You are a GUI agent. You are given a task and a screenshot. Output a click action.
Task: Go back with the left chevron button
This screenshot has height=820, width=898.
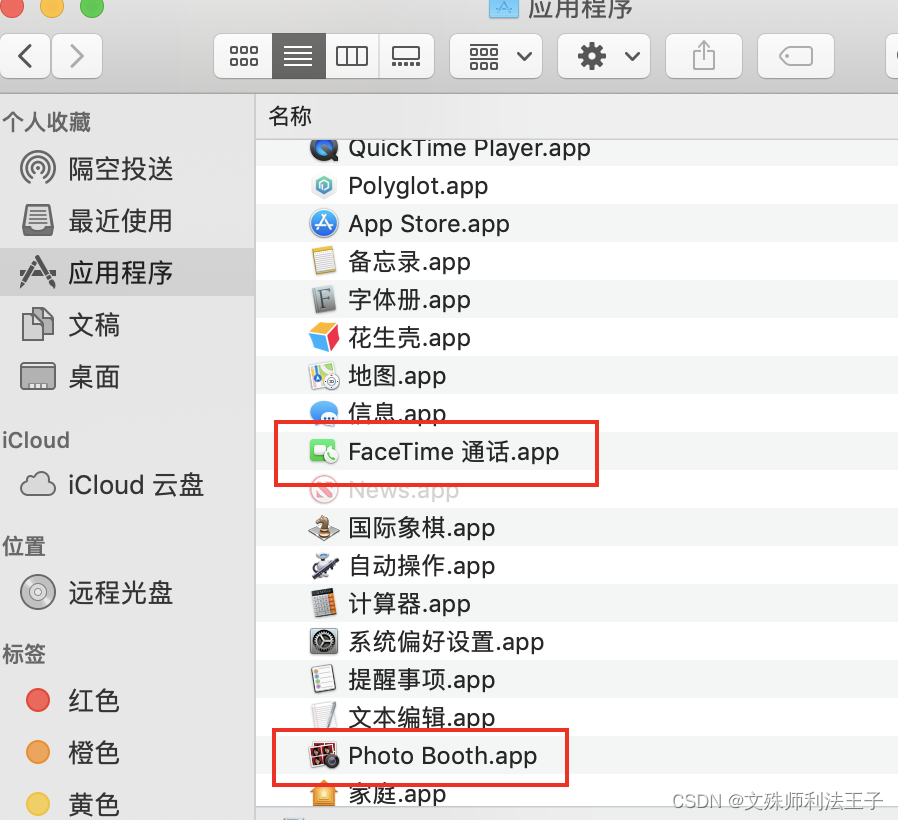point(25,56)
